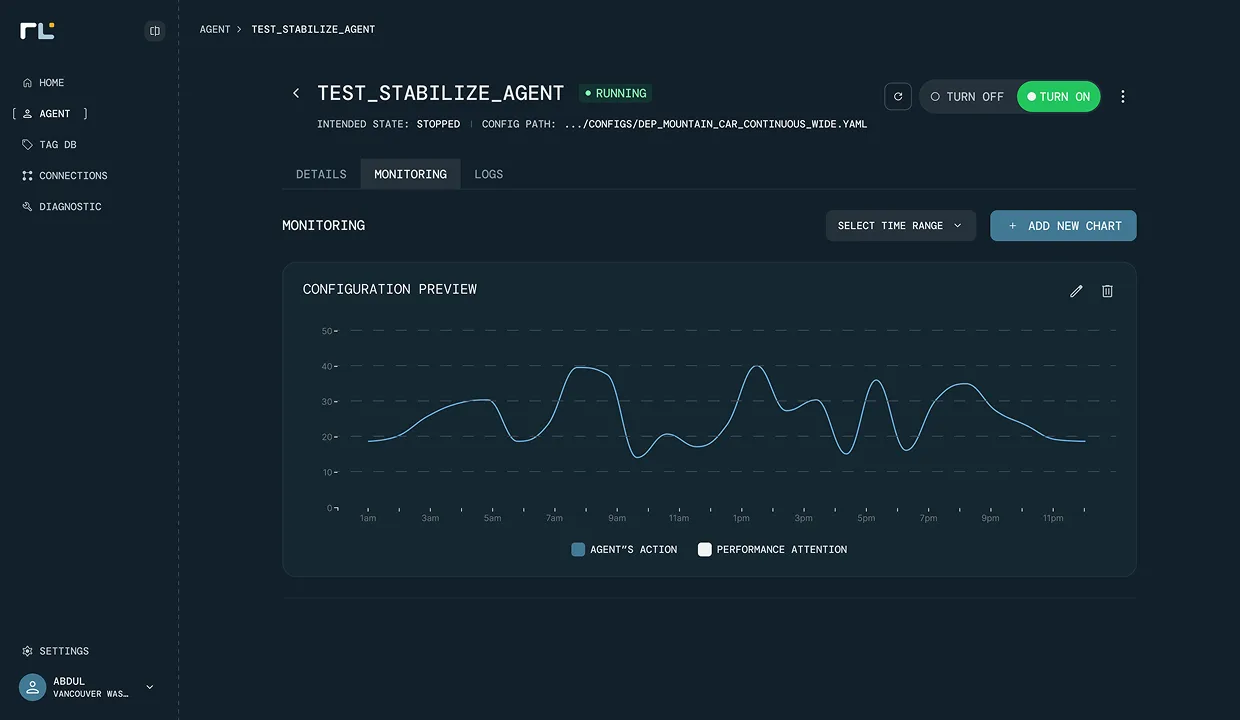Click the Agent breadcrumb link
The width and height of the screenshot is (1240, 720).
click(x=215, y=29)
